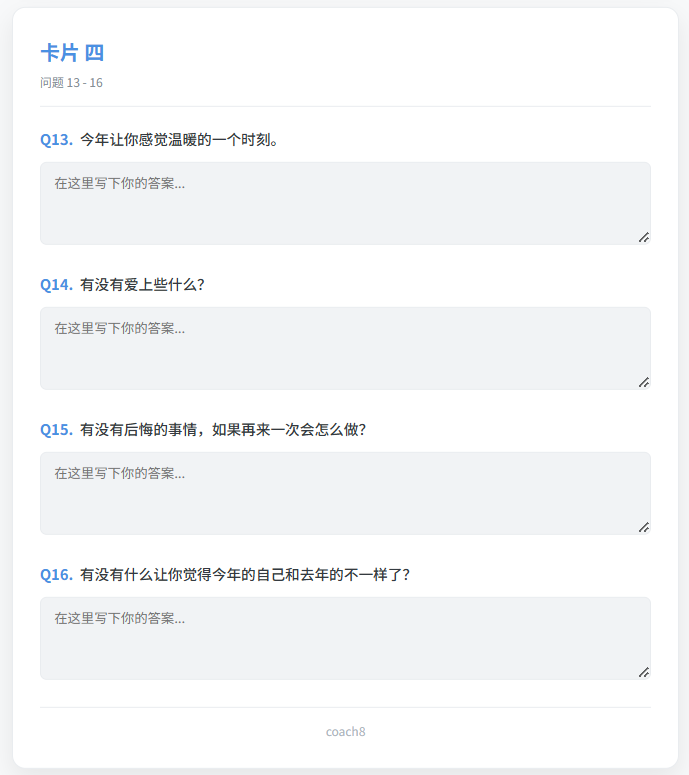Screen dimensions: 689x775
Task: Click the resize handle of Q13's text area
Action: click(644, 237)
